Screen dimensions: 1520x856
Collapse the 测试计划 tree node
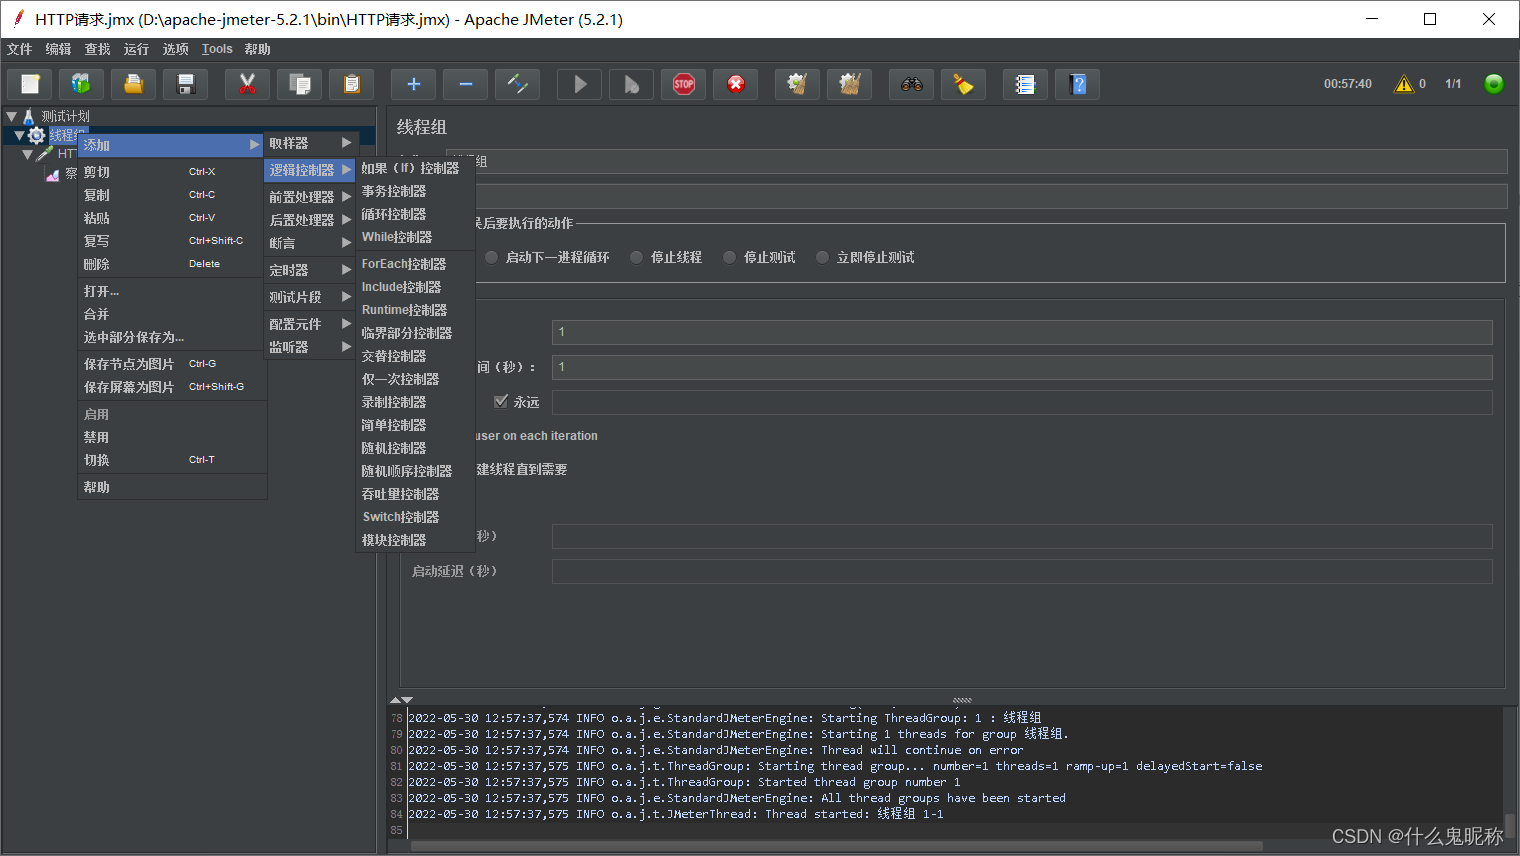click(x=11, y=116)
